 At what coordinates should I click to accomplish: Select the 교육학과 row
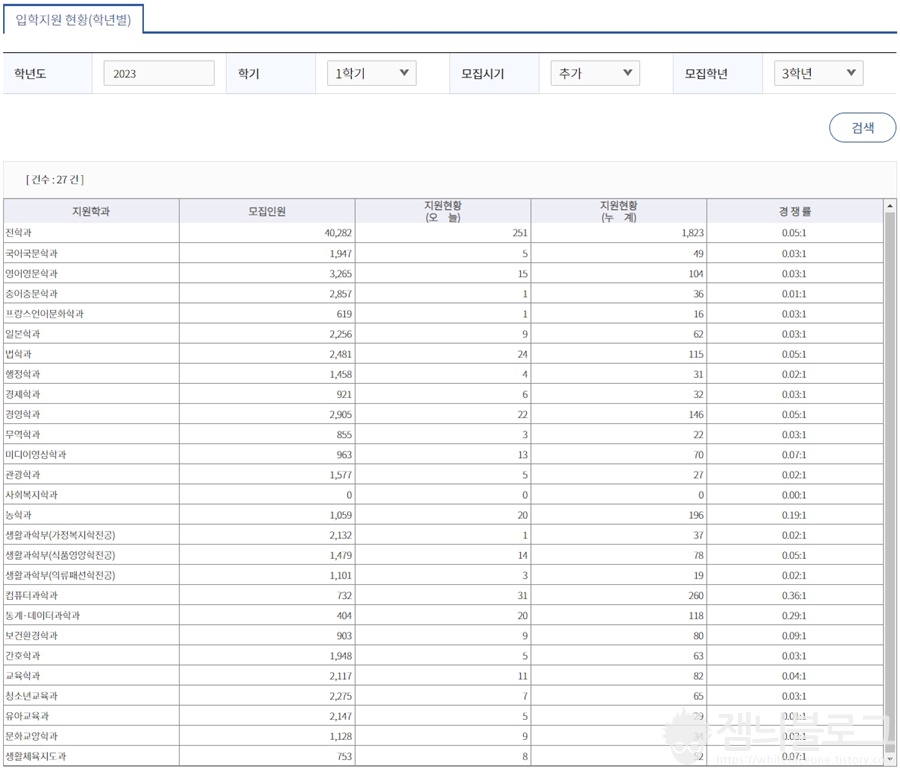(443, 675)
